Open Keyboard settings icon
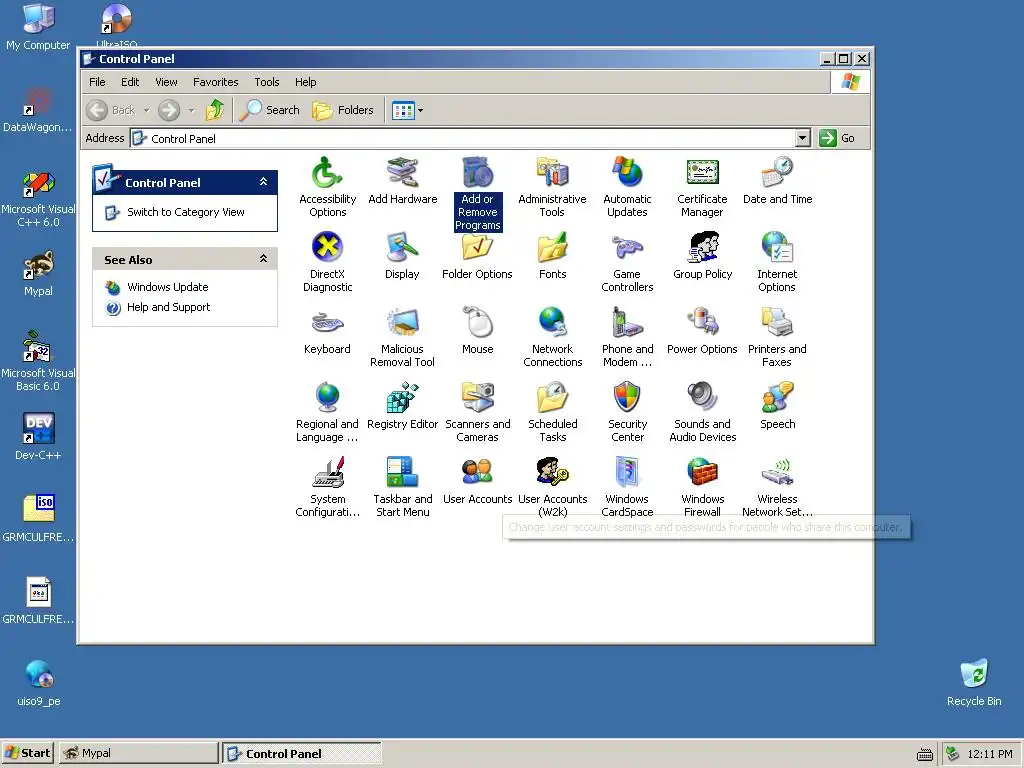The image size is (1024, 768). pyautogui.click(x=327, y=331)
